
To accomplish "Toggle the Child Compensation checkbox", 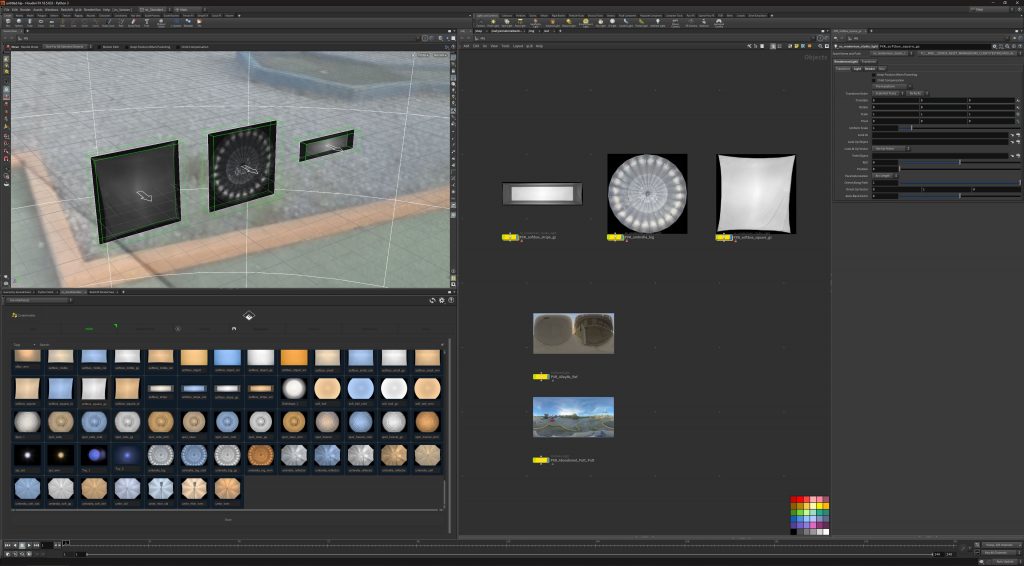I will tap(874, 80).
